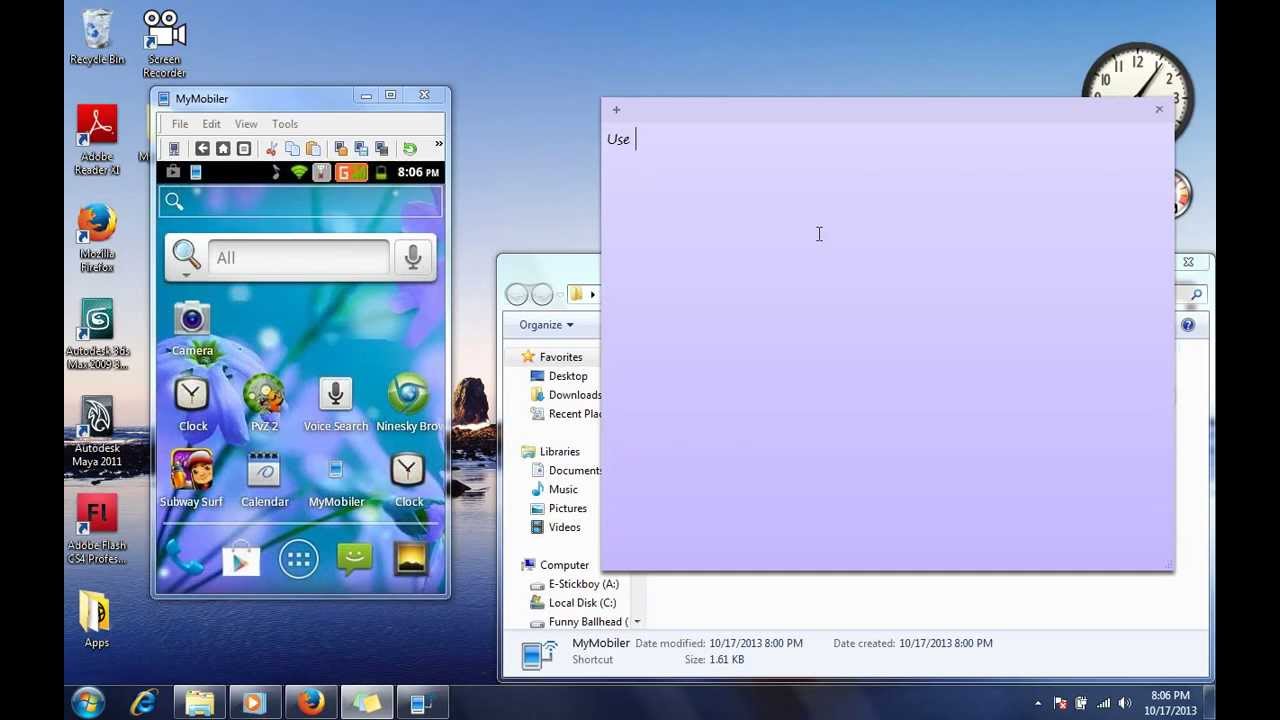
Task: Open Gallery from the phone dock
Action: point(411,560)
